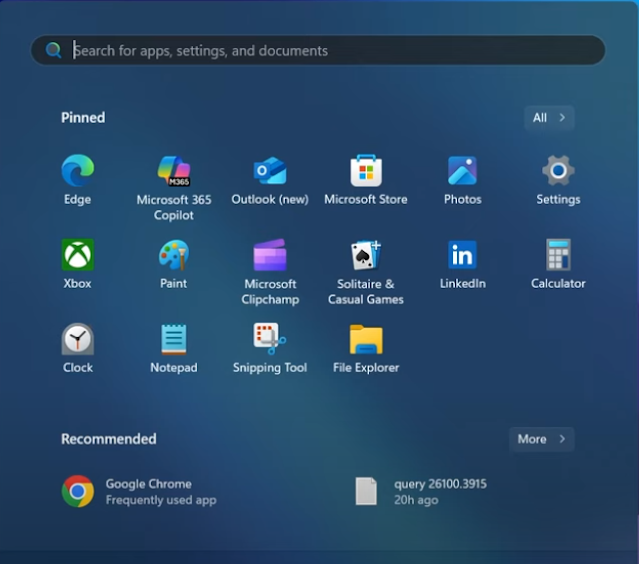
Task: Open the Paint app
Action: 174,255
